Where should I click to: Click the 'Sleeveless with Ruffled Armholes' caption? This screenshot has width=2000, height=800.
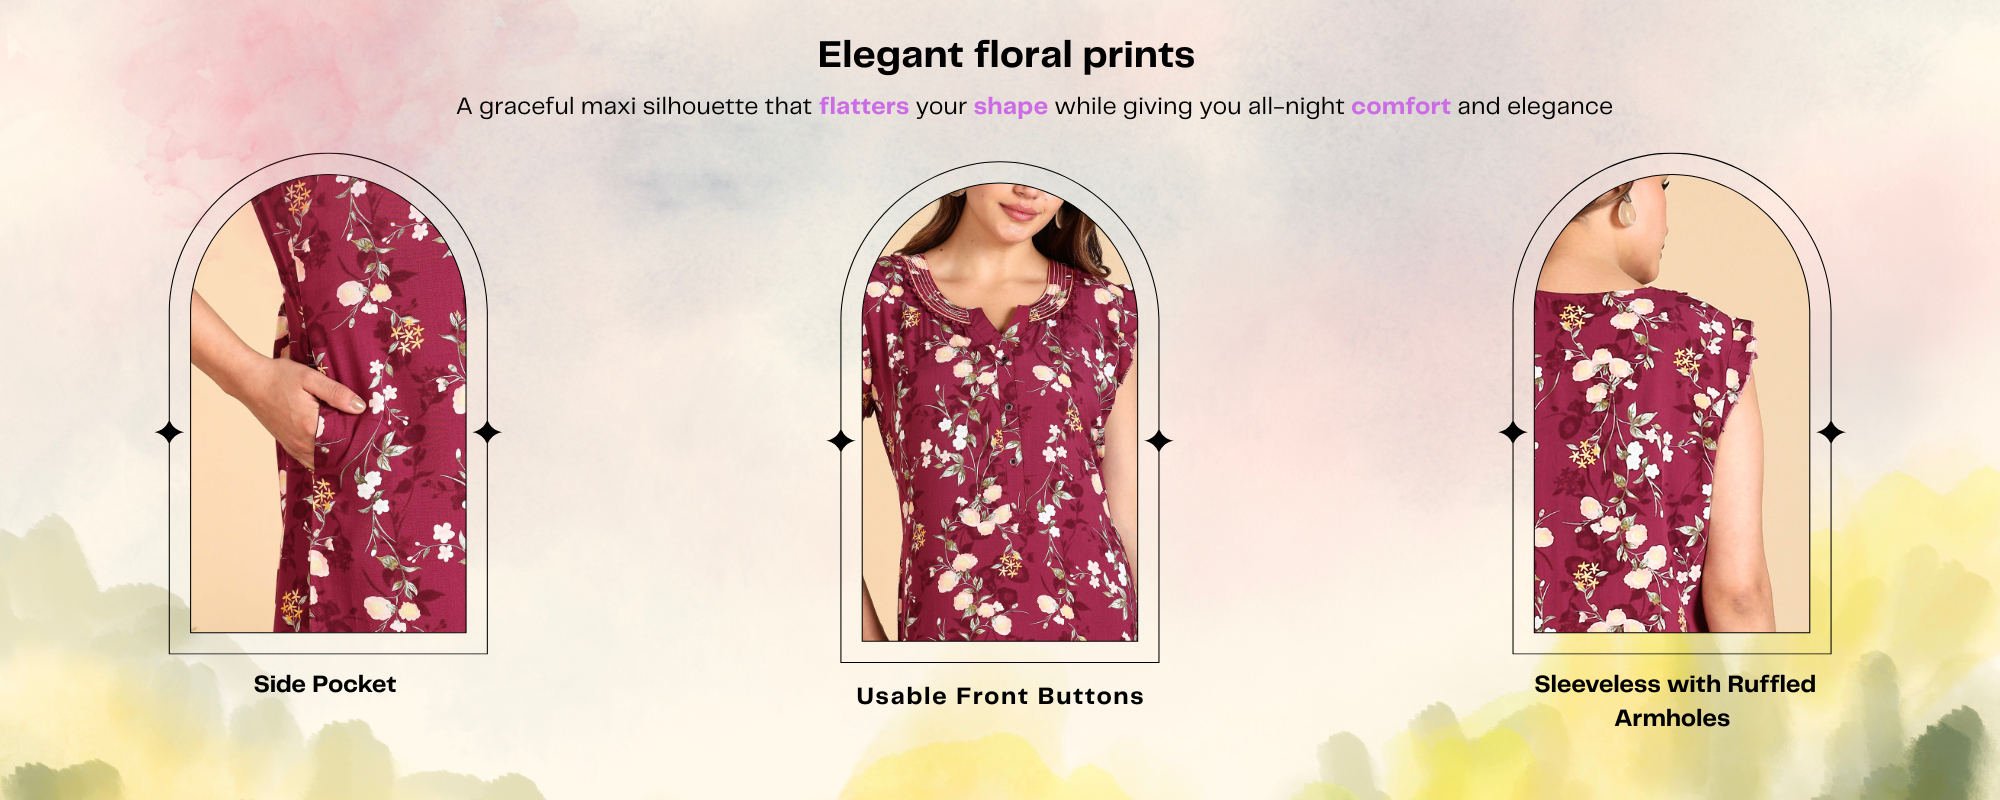pyautogui.click(x=1674, y=701)
